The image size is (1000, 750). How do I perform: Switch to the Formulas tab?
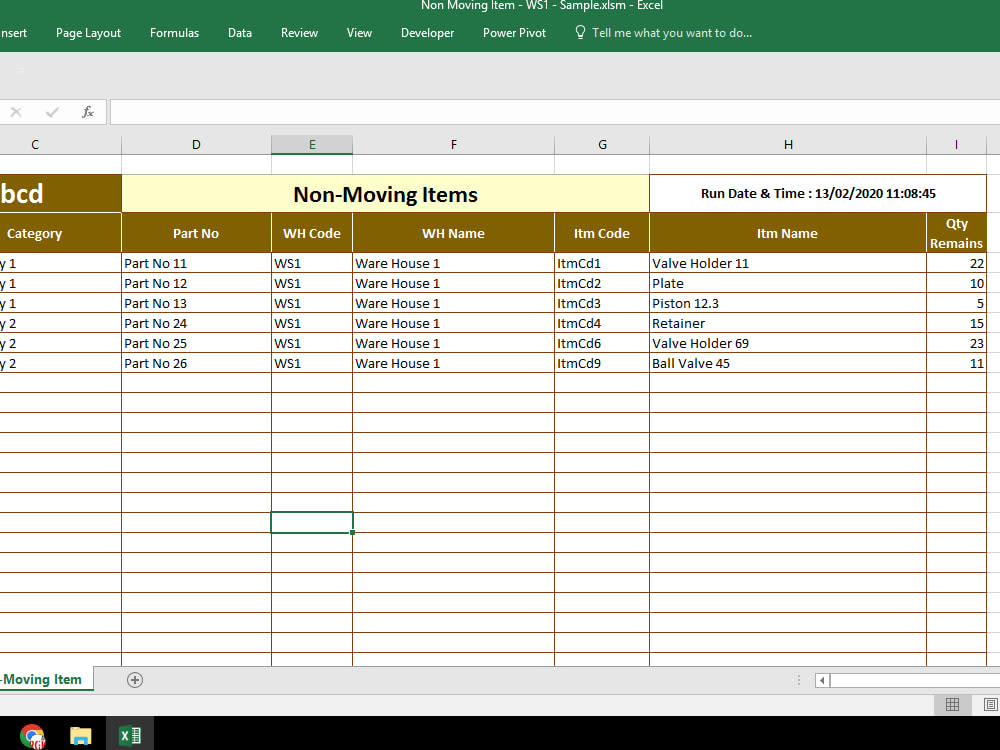[174, 32]
